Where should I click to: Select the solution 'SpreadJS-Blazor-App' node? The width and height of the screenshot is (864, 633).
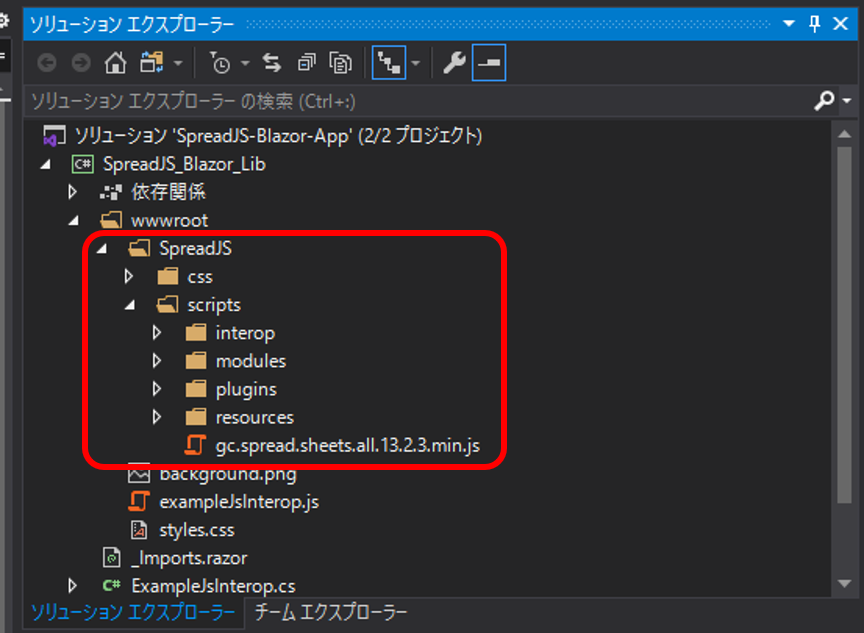point(278,136)
